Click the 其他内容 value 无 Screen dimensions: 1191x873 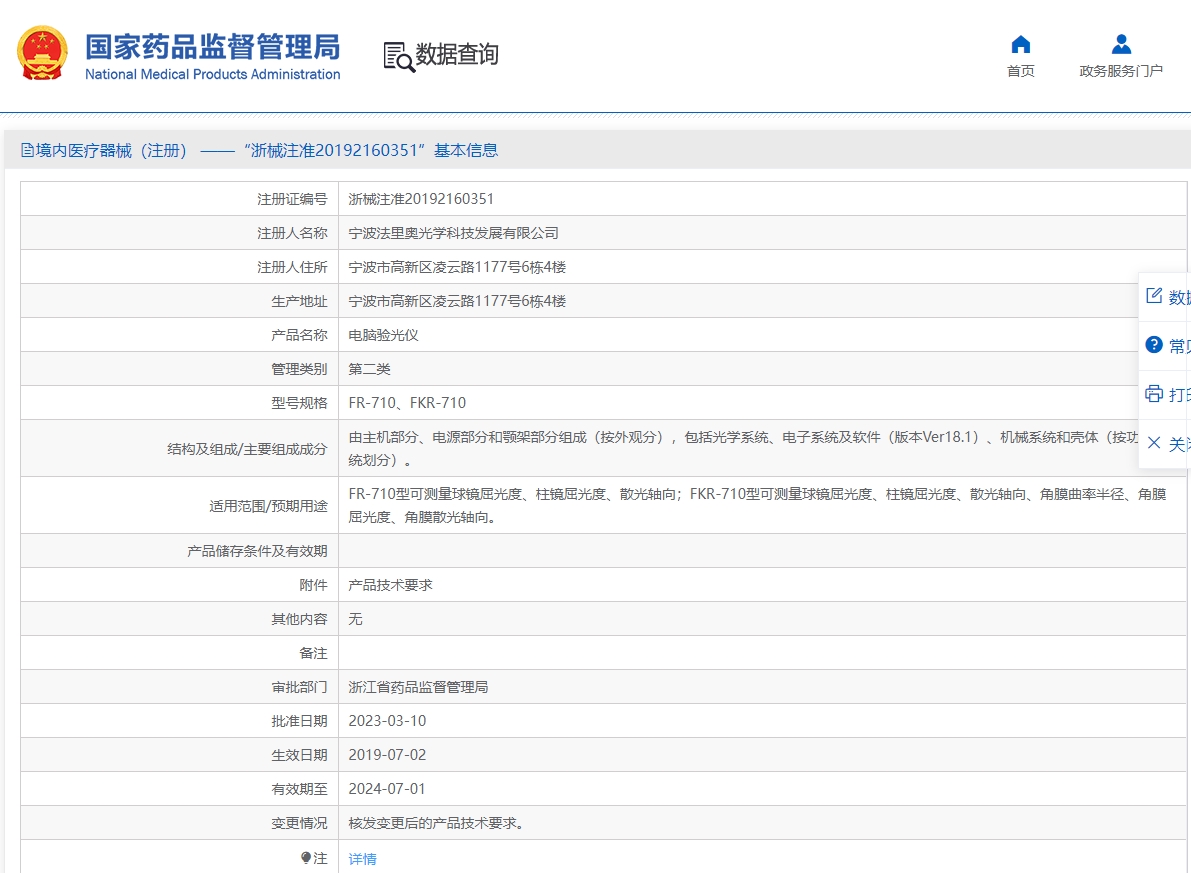tap(355, 619)
